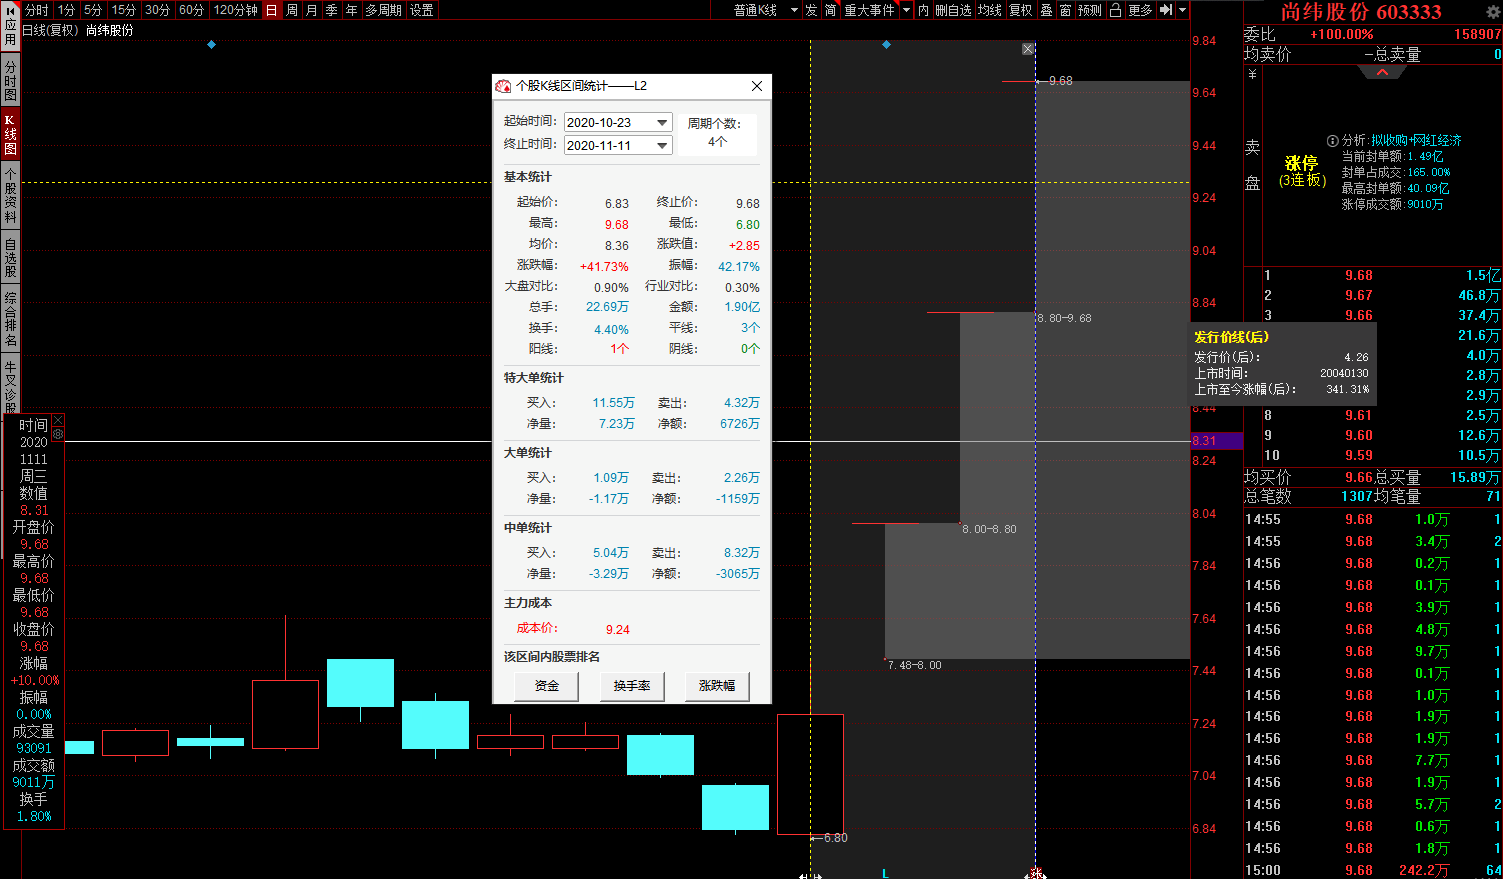Viewport: 1503px width, 879px height.
Task: Open 个股资料 from the sidebar
Action: click(x=10, y=195)
